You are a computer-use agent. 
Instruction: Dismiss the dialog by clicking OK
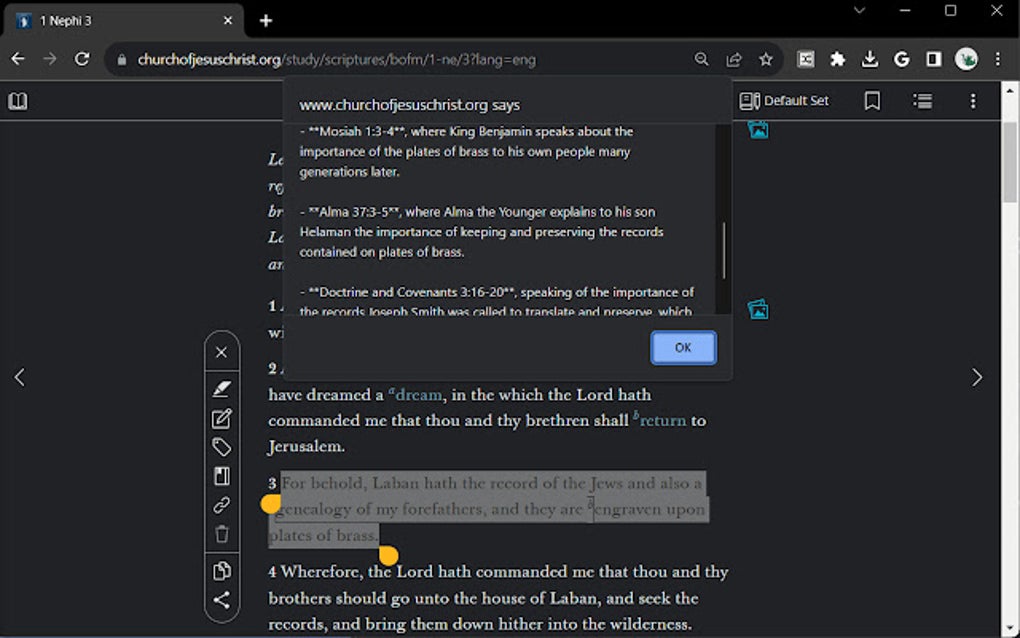tap(683, 347)
